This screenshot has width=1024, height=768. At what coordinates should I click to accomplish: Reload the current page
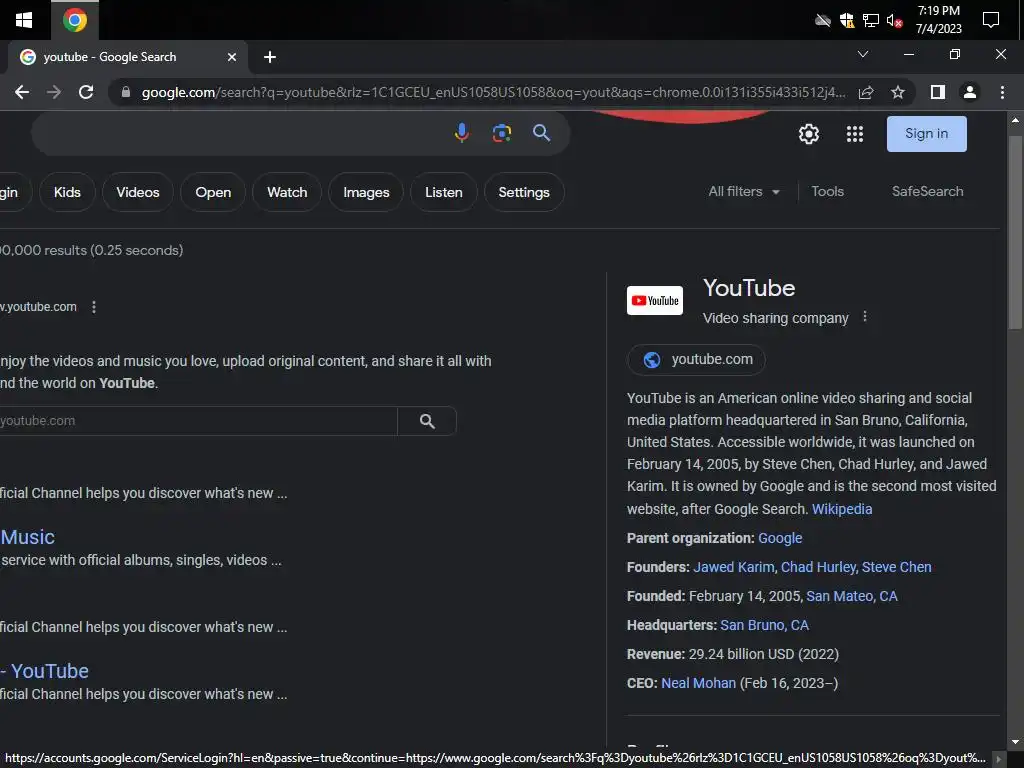(x=86, y=92)
